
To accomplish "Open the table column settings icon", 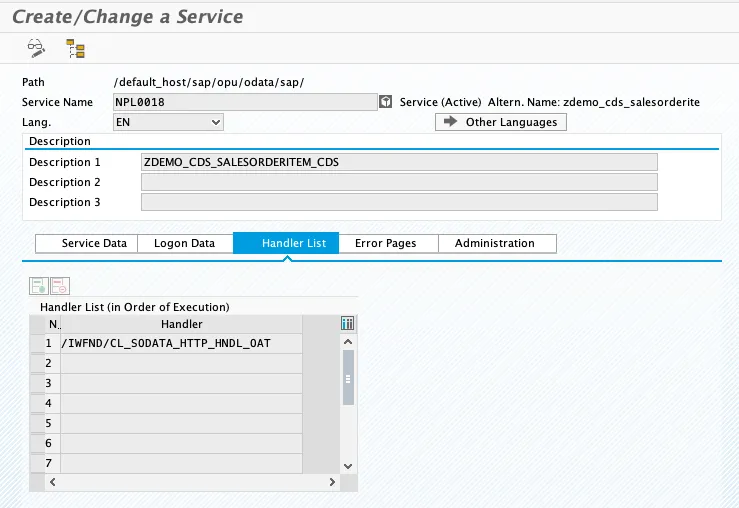I will (x=348, y=324).
